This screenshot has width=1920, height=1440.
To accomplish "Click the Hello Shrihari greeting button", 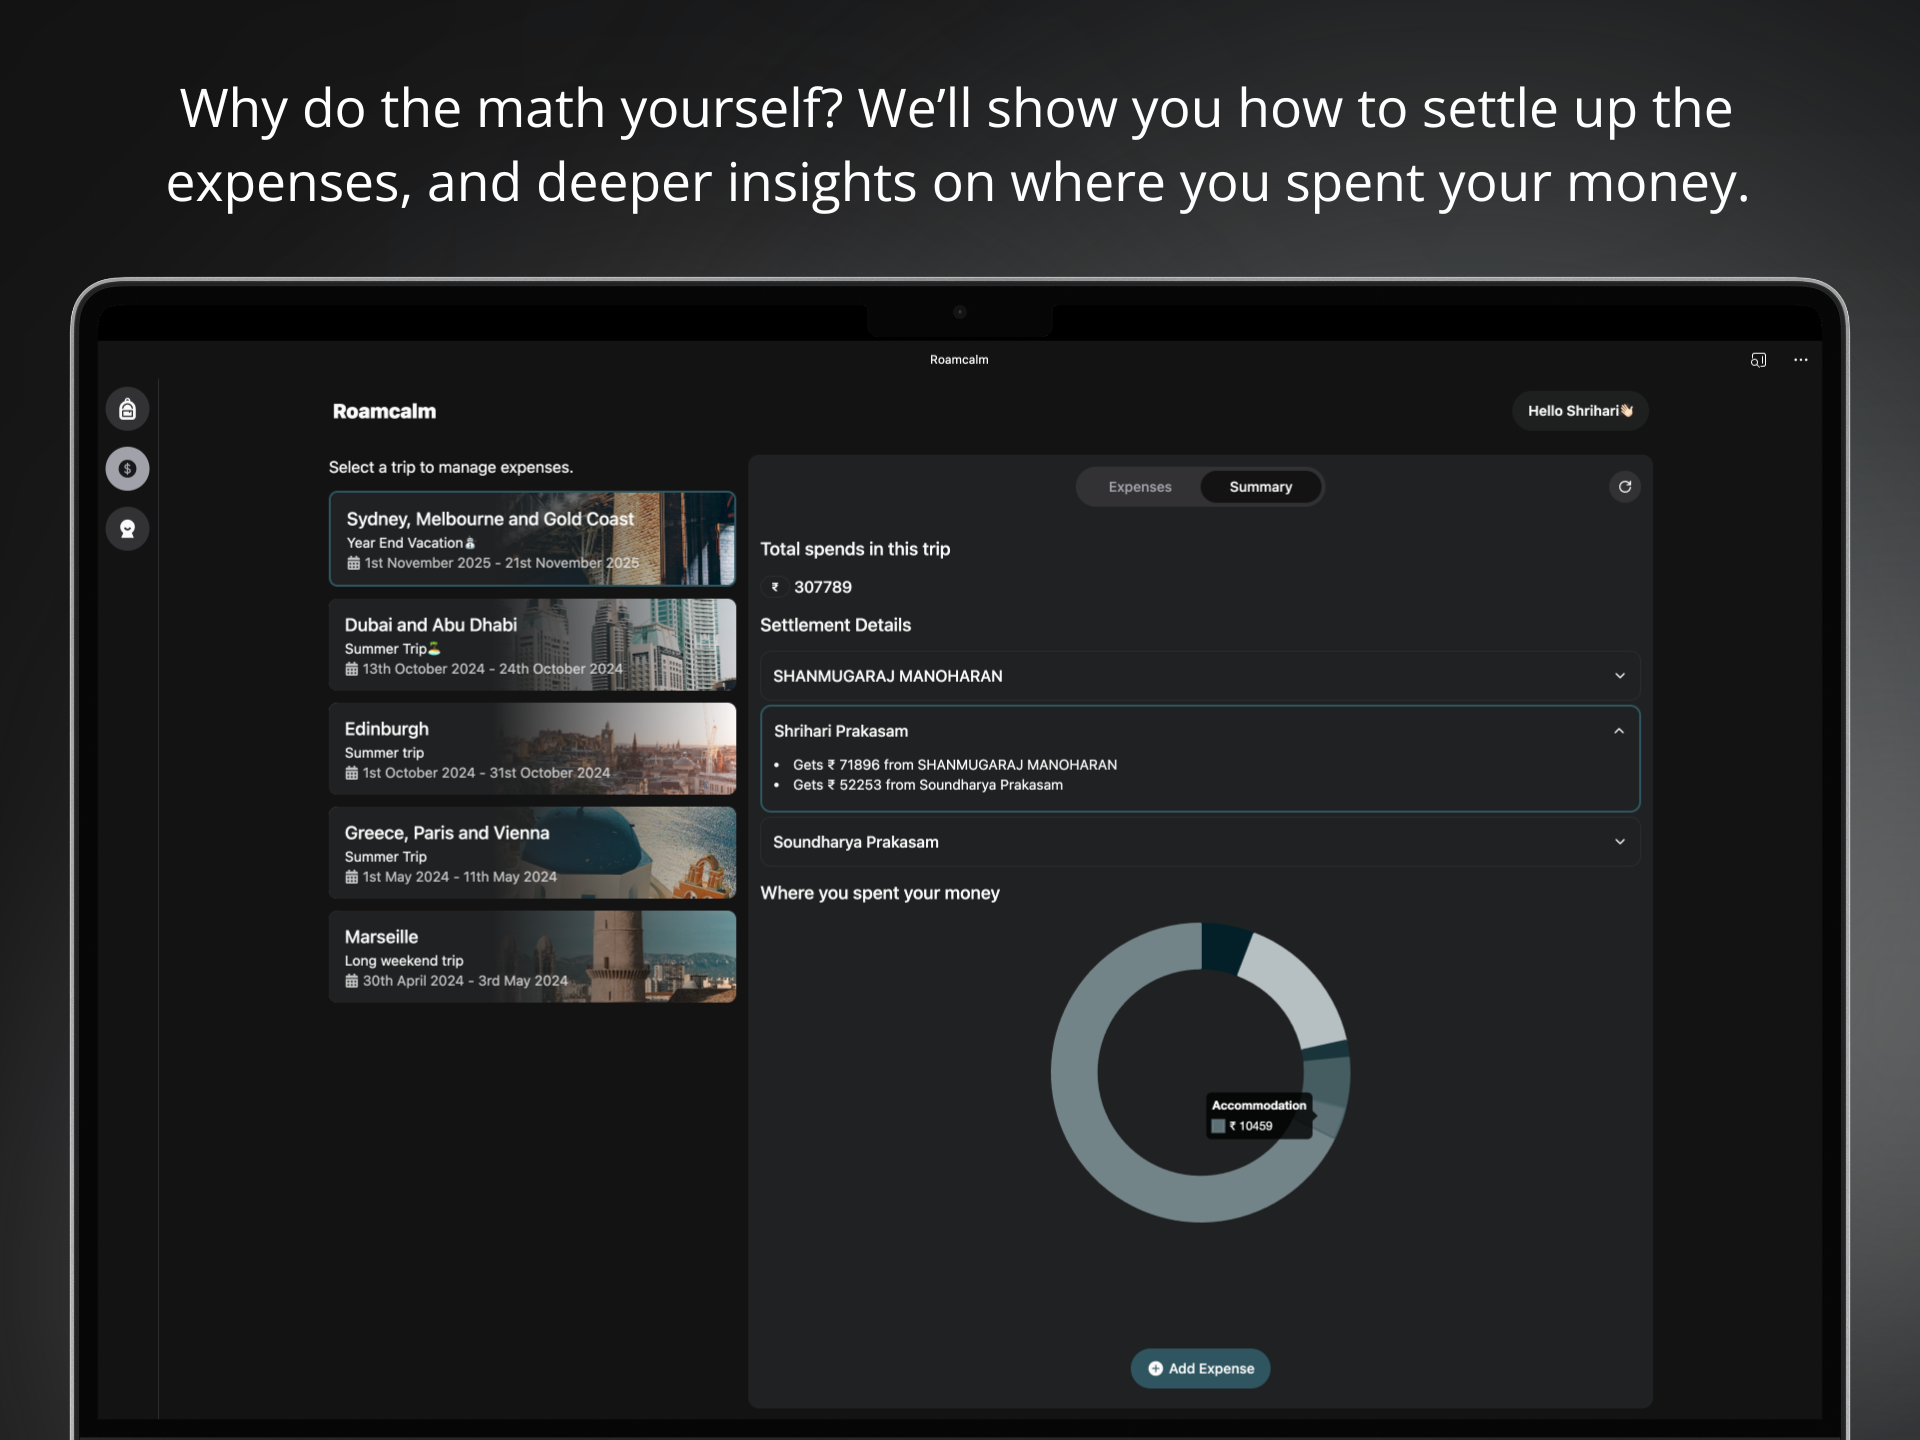I will (x=1580, y=411).
